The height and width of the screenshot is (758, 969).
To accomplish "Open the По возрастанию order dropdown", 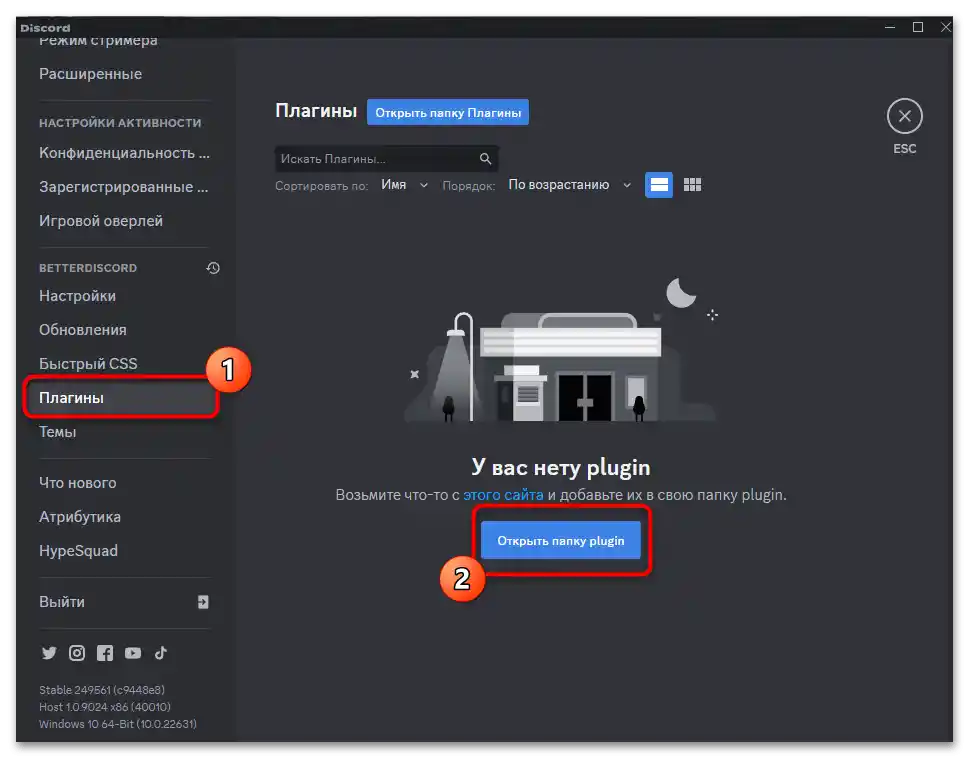I will tap(569, 185).
